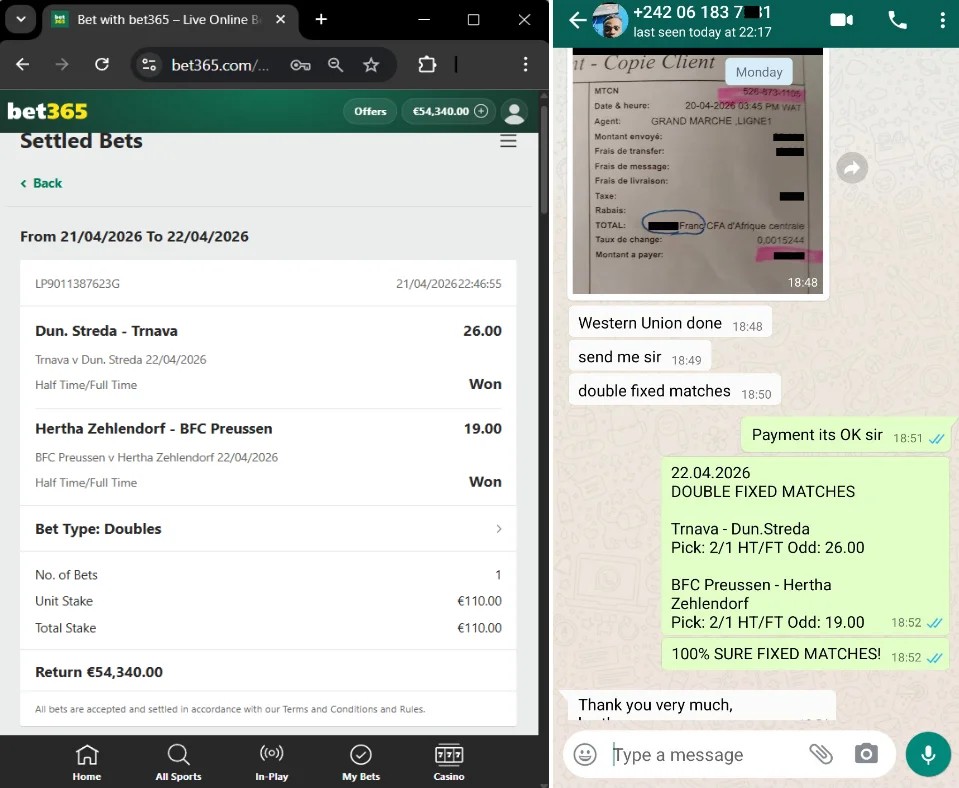Click the Total Stake €110.00 row

(268, 628)
